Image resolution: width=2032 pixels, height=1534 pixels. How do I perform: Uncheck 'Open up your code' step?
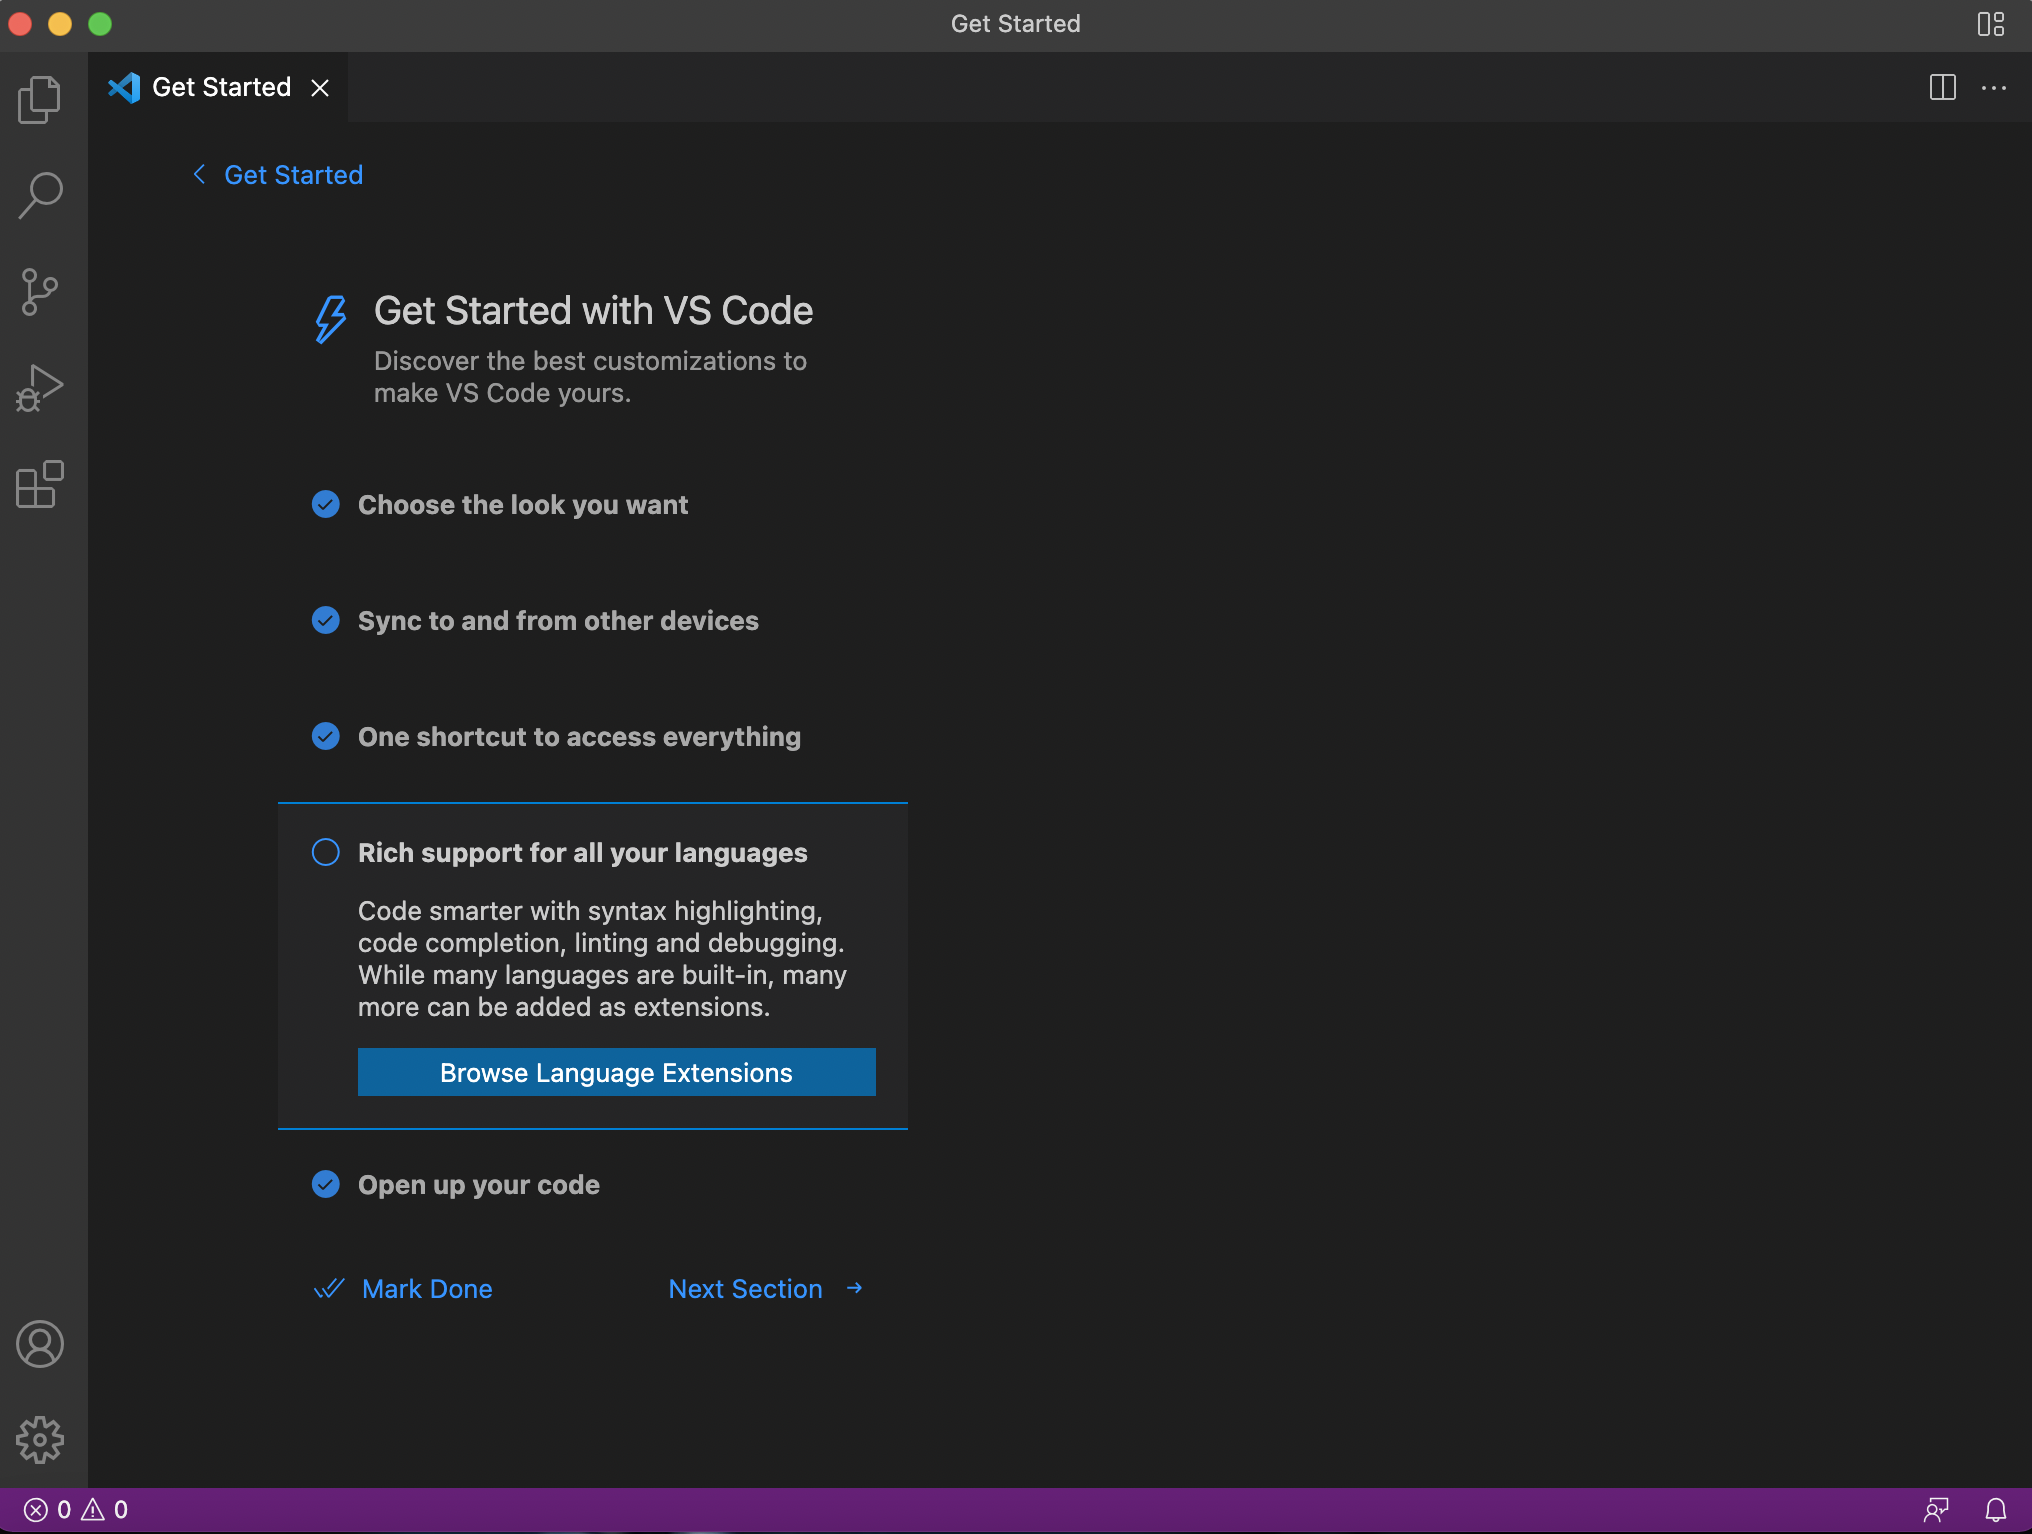pyautogui.click(x=326, y=1185)
